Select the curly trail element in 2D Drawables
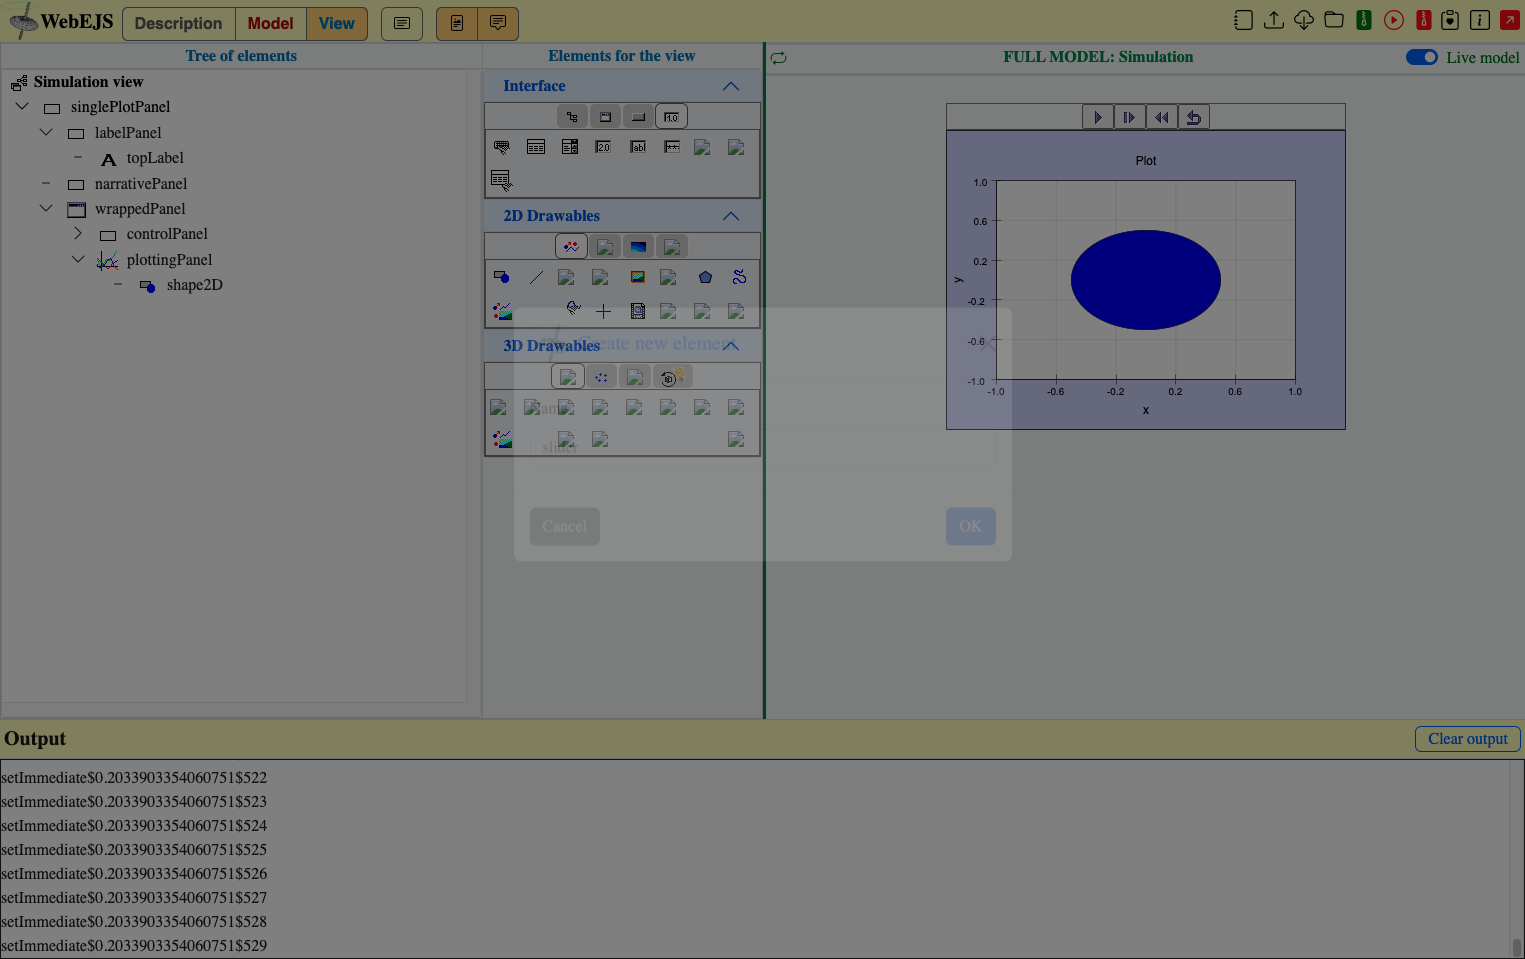 click(x=739, y=277)
